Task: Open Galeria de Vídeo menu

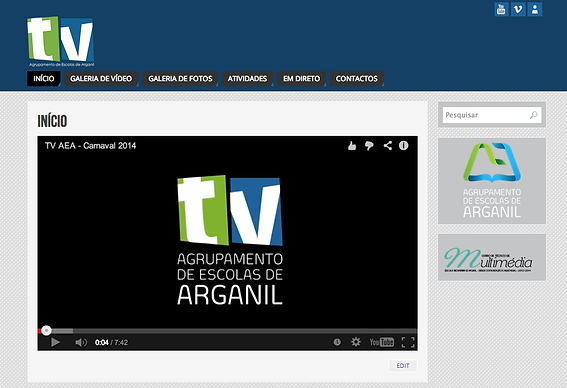Action: (x=101, y=78)
